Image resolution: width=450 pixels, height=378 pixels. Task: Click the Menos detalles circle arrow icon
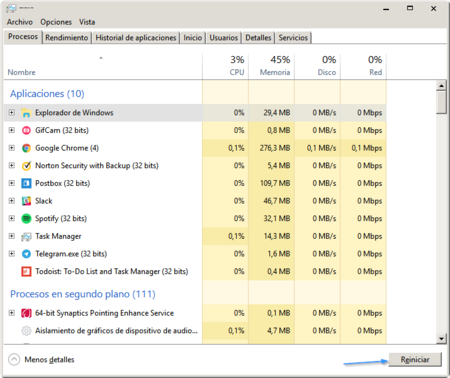click(14, 360)
